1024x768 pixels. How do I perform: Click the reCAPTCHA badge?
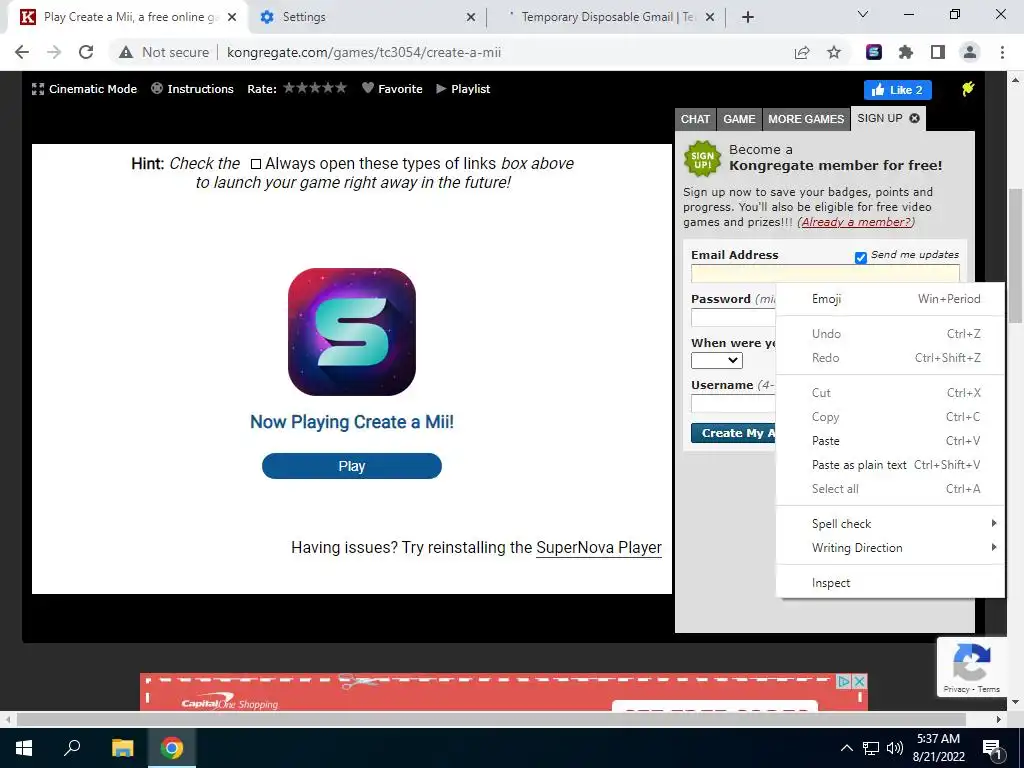coord(972,667)
